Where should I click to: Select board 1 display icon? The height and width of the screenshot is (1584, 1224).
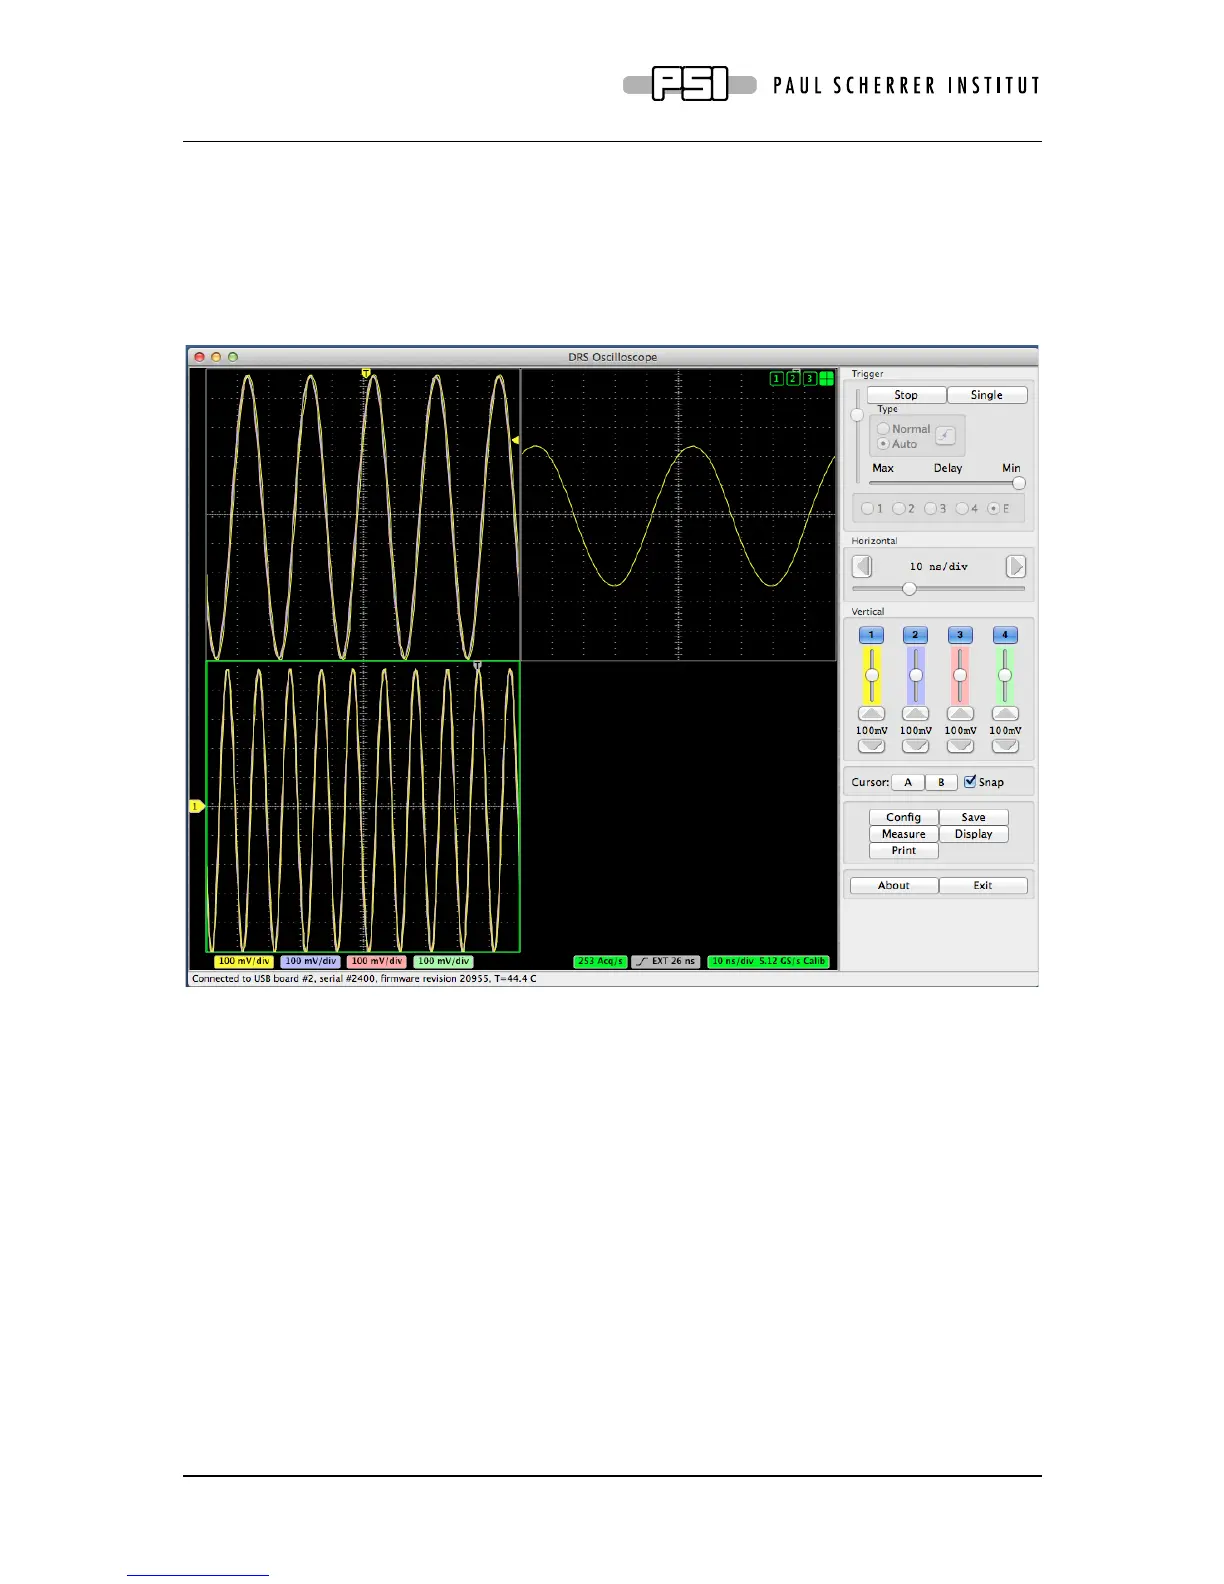click(x=776, y=378)
